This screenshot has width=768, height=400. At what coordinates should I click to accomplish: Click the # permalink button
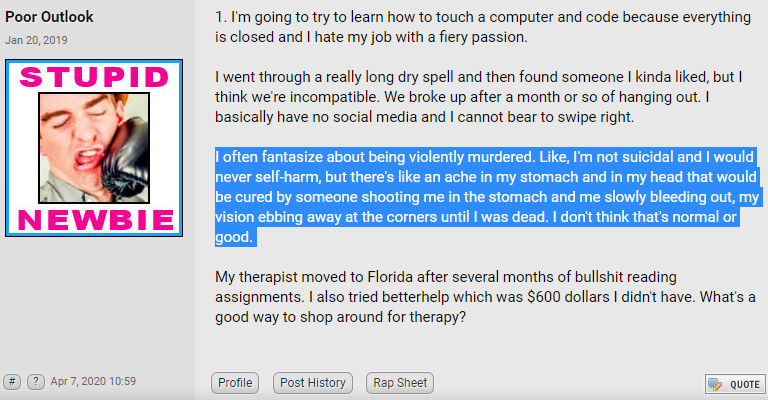12,381
